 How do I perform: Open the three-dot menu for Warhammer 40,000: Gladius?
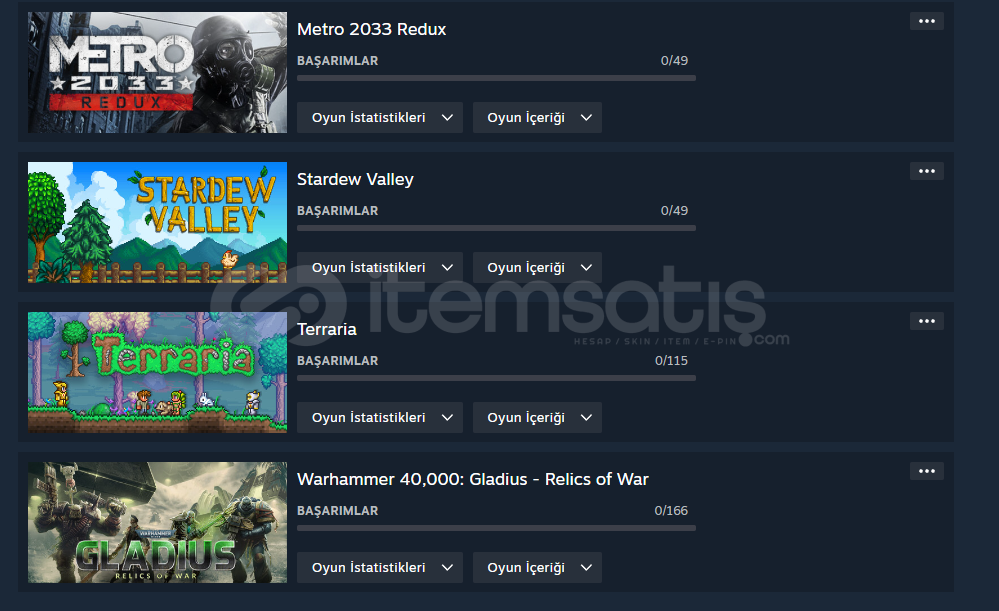[926, 471]
